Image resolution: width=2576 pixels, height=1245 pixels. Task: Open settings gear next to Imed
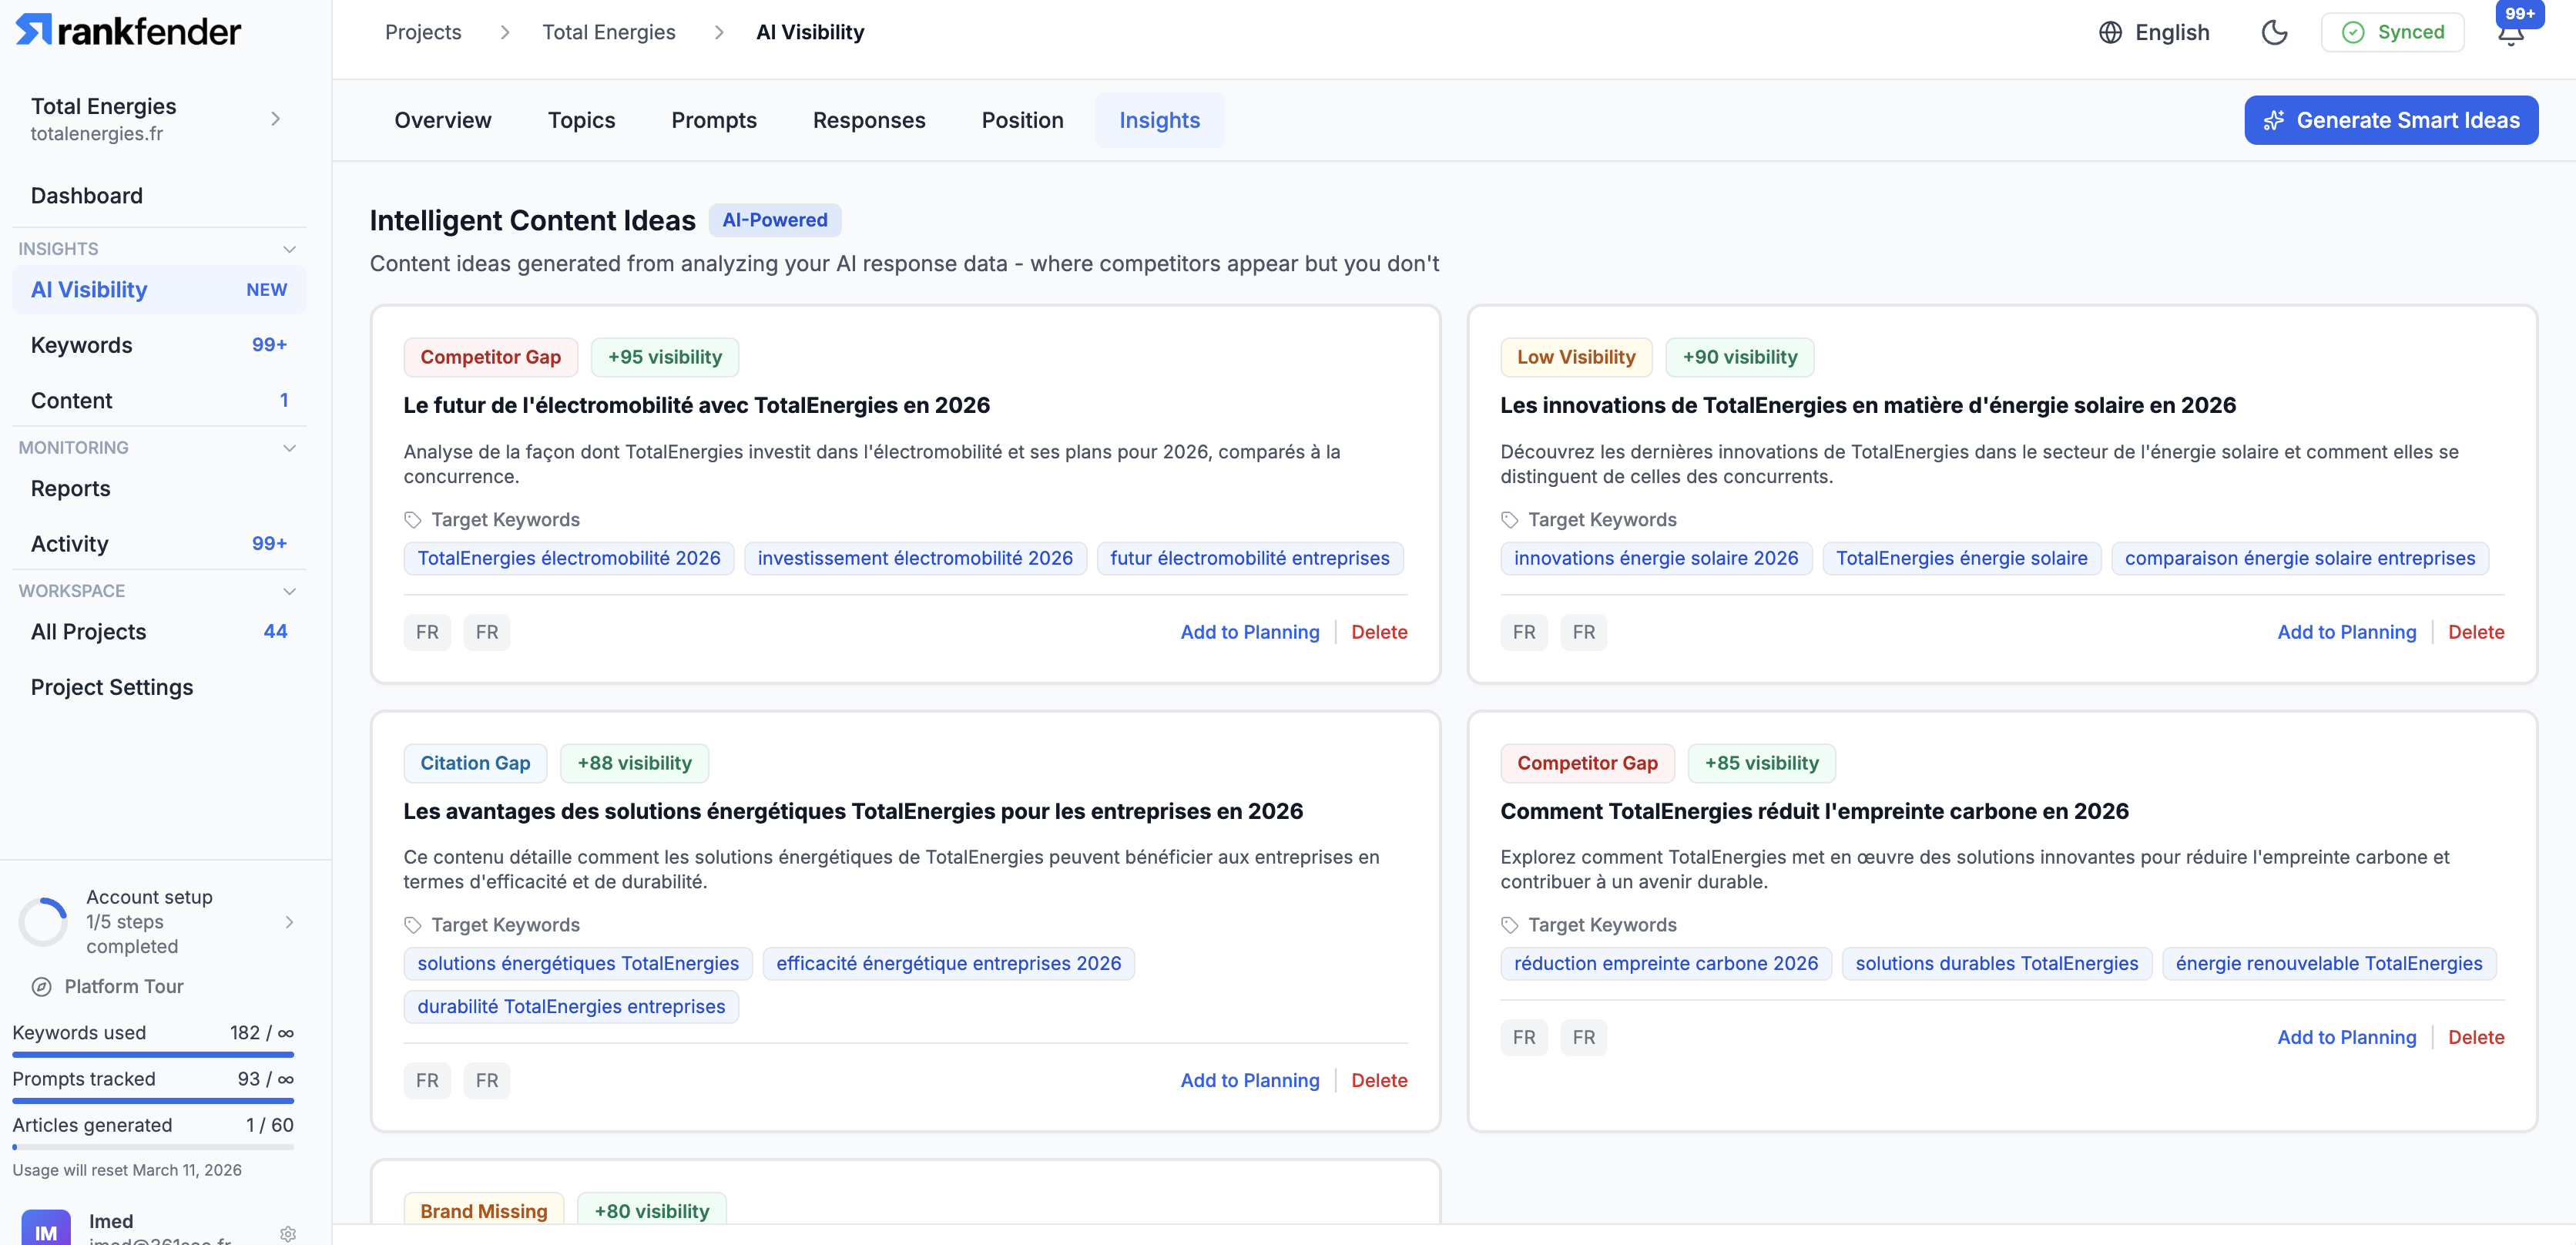tap(288, 1233)
